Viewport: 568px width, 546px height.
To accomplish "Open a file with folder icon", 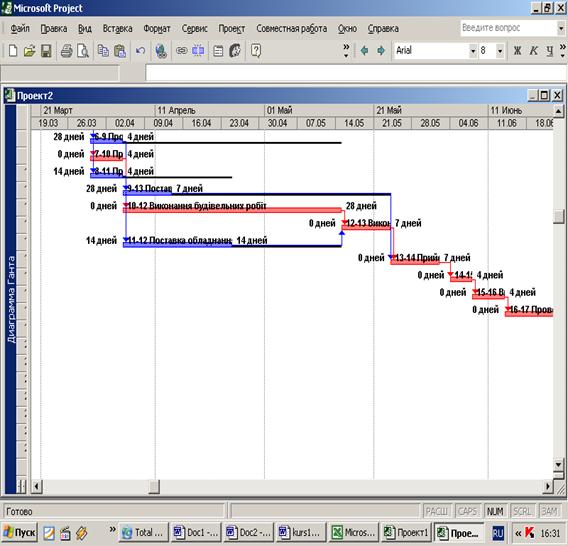I will (x=29, y=51).
